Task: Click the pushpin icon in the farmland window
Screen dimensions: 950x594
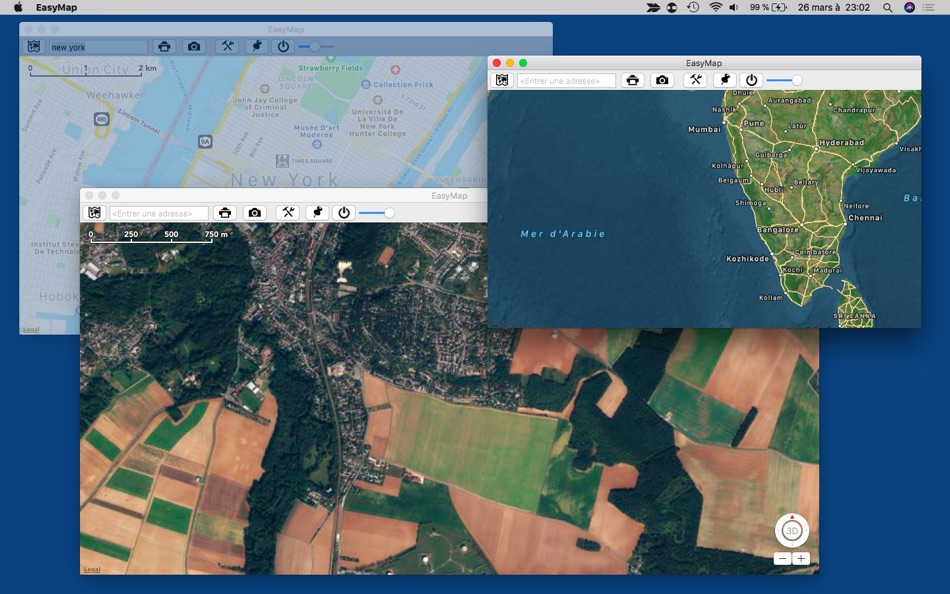Action: pos(317,213)
